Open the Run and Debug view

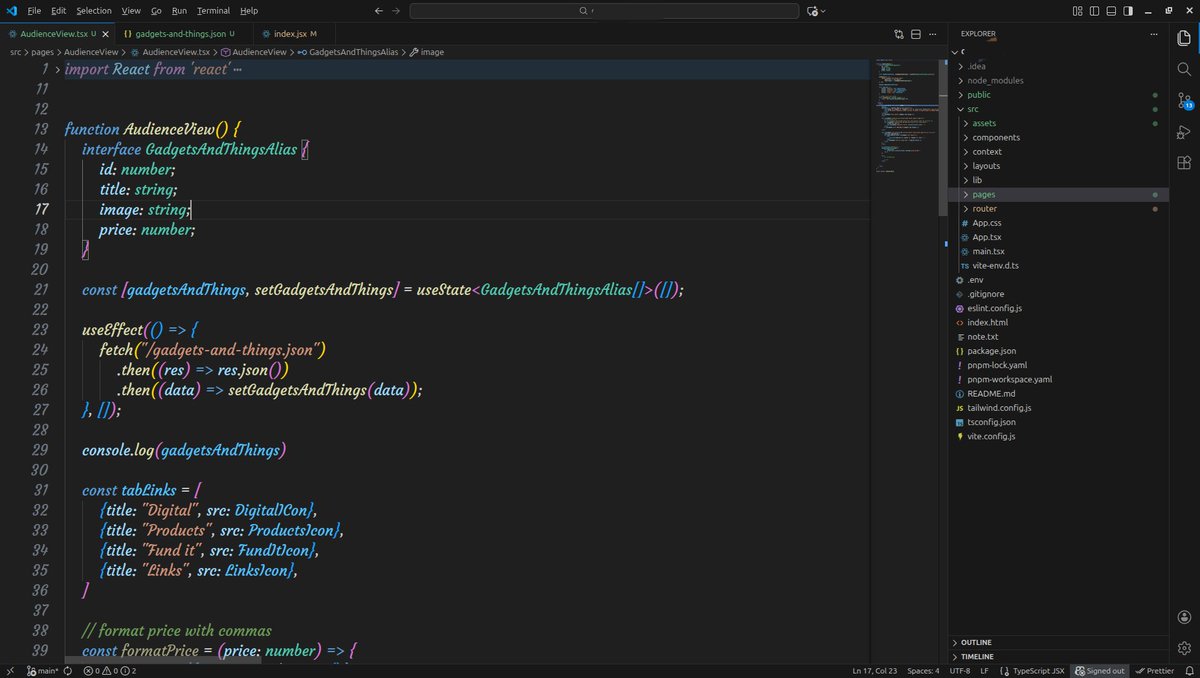pyautogui.click(x=1184, y=131)
